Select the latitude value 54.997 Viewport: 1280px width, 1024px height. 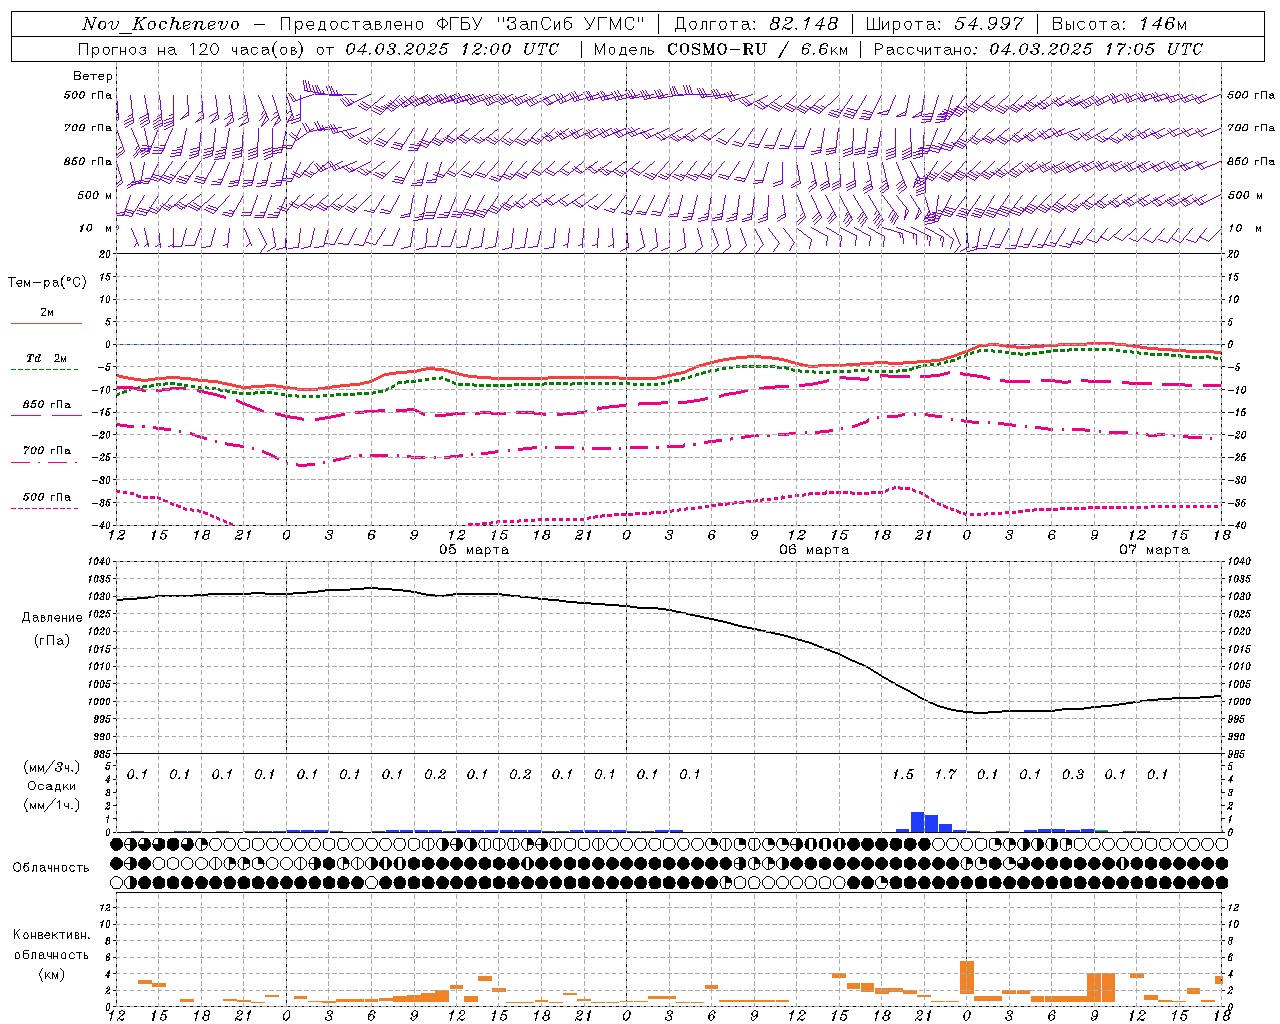click(988, 24)
